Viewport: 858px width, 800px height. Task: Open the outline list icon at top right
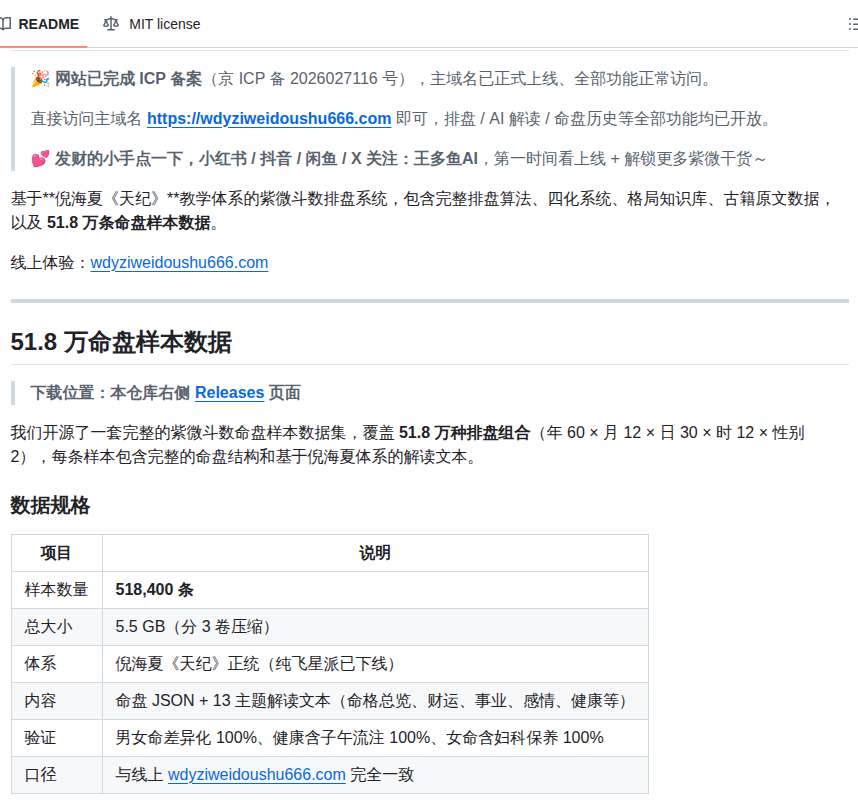point(853,24)
